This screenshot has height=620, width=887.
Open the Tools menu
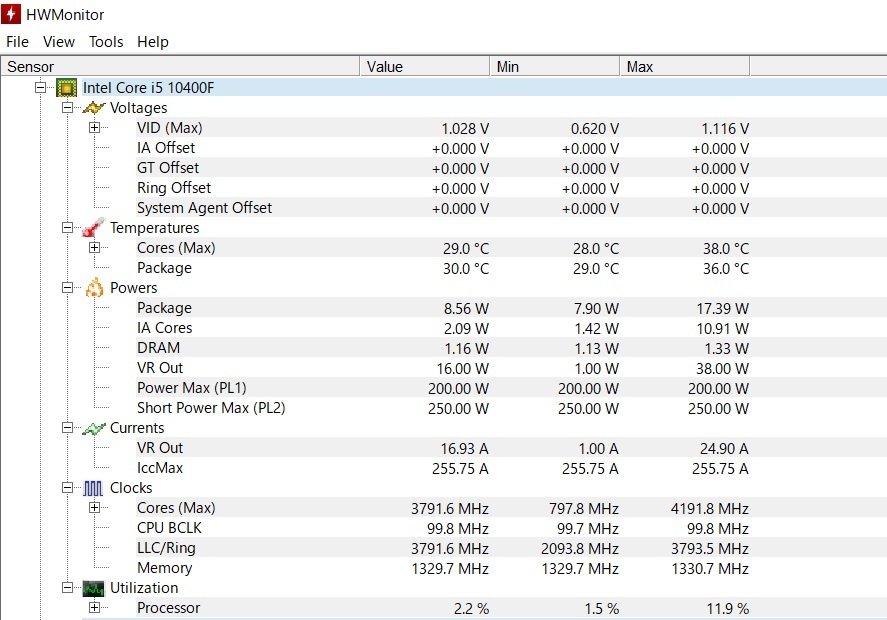pyautogui.click(x=106, y=42)
